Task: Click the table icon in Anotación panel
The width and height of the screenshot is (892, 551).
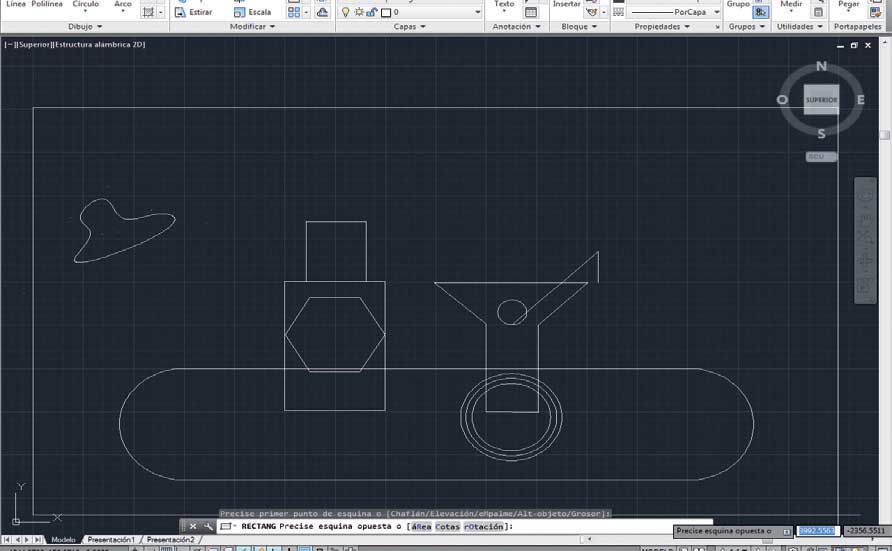Action: click(531, 12)
